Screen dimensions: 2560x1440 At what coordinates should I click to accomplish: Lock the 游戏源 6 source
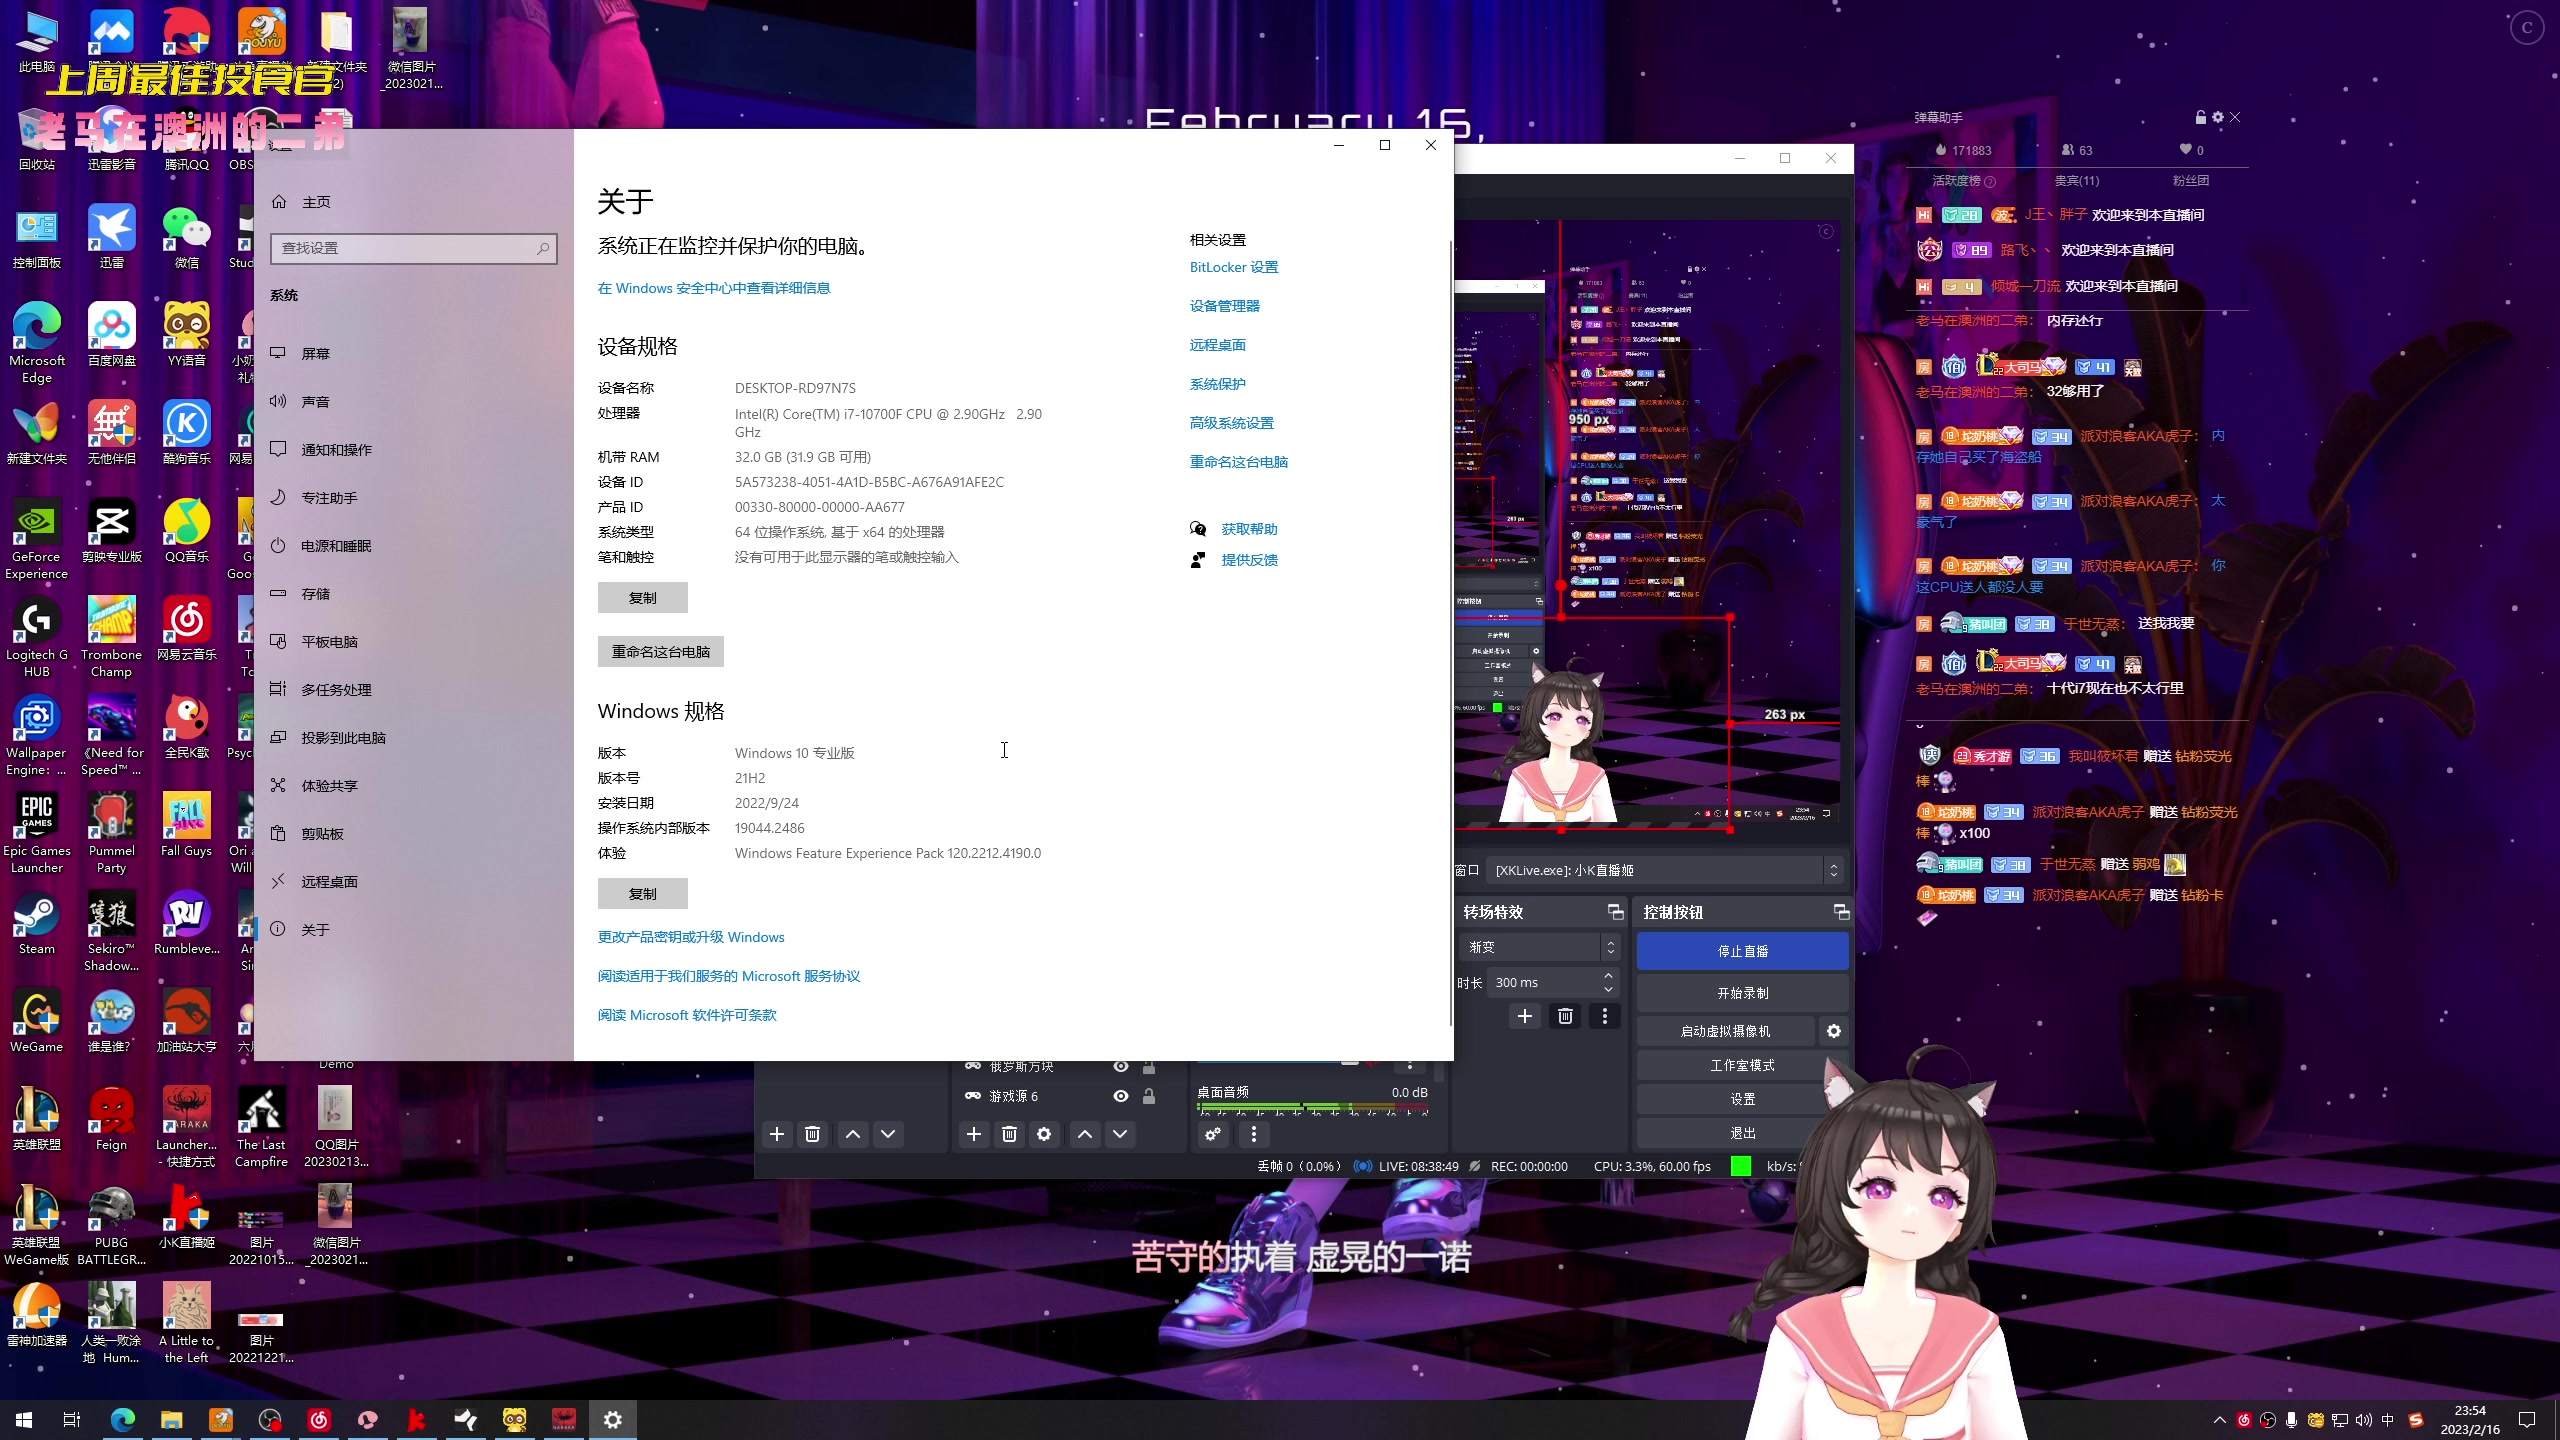click(1148, 1095)
